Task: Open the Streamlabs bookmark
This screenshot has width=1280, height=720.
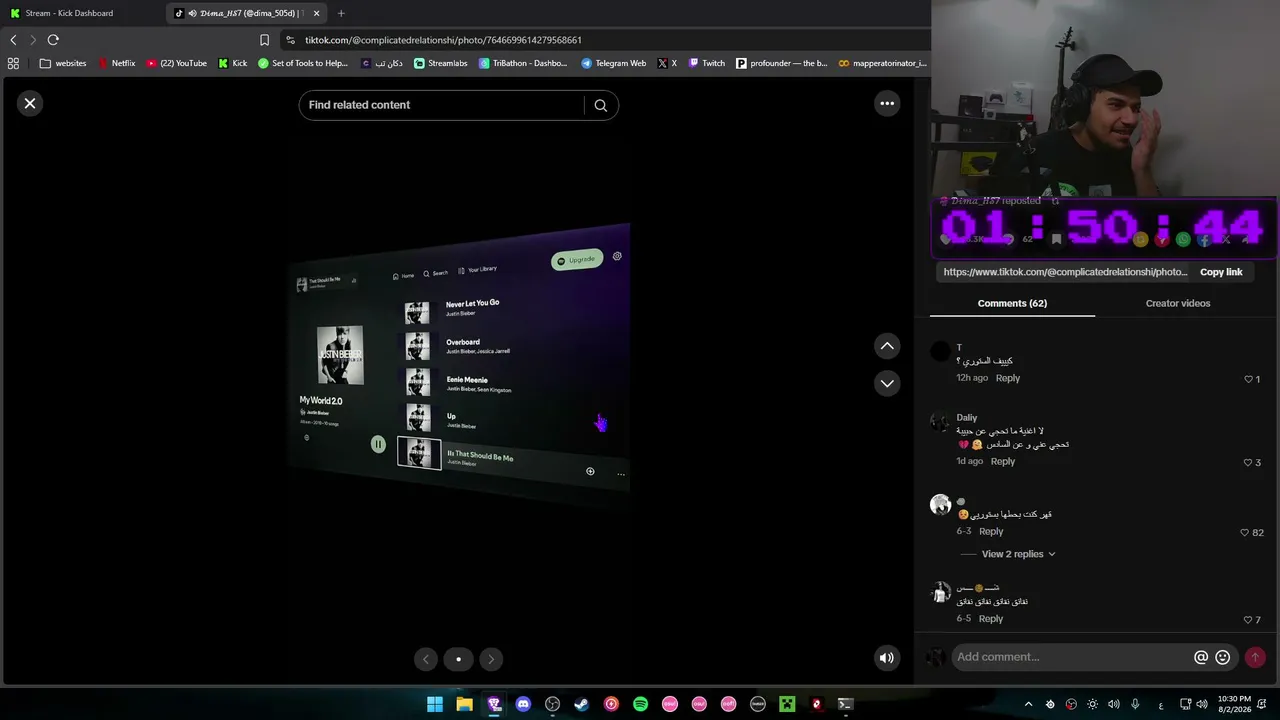Action: 440,63
